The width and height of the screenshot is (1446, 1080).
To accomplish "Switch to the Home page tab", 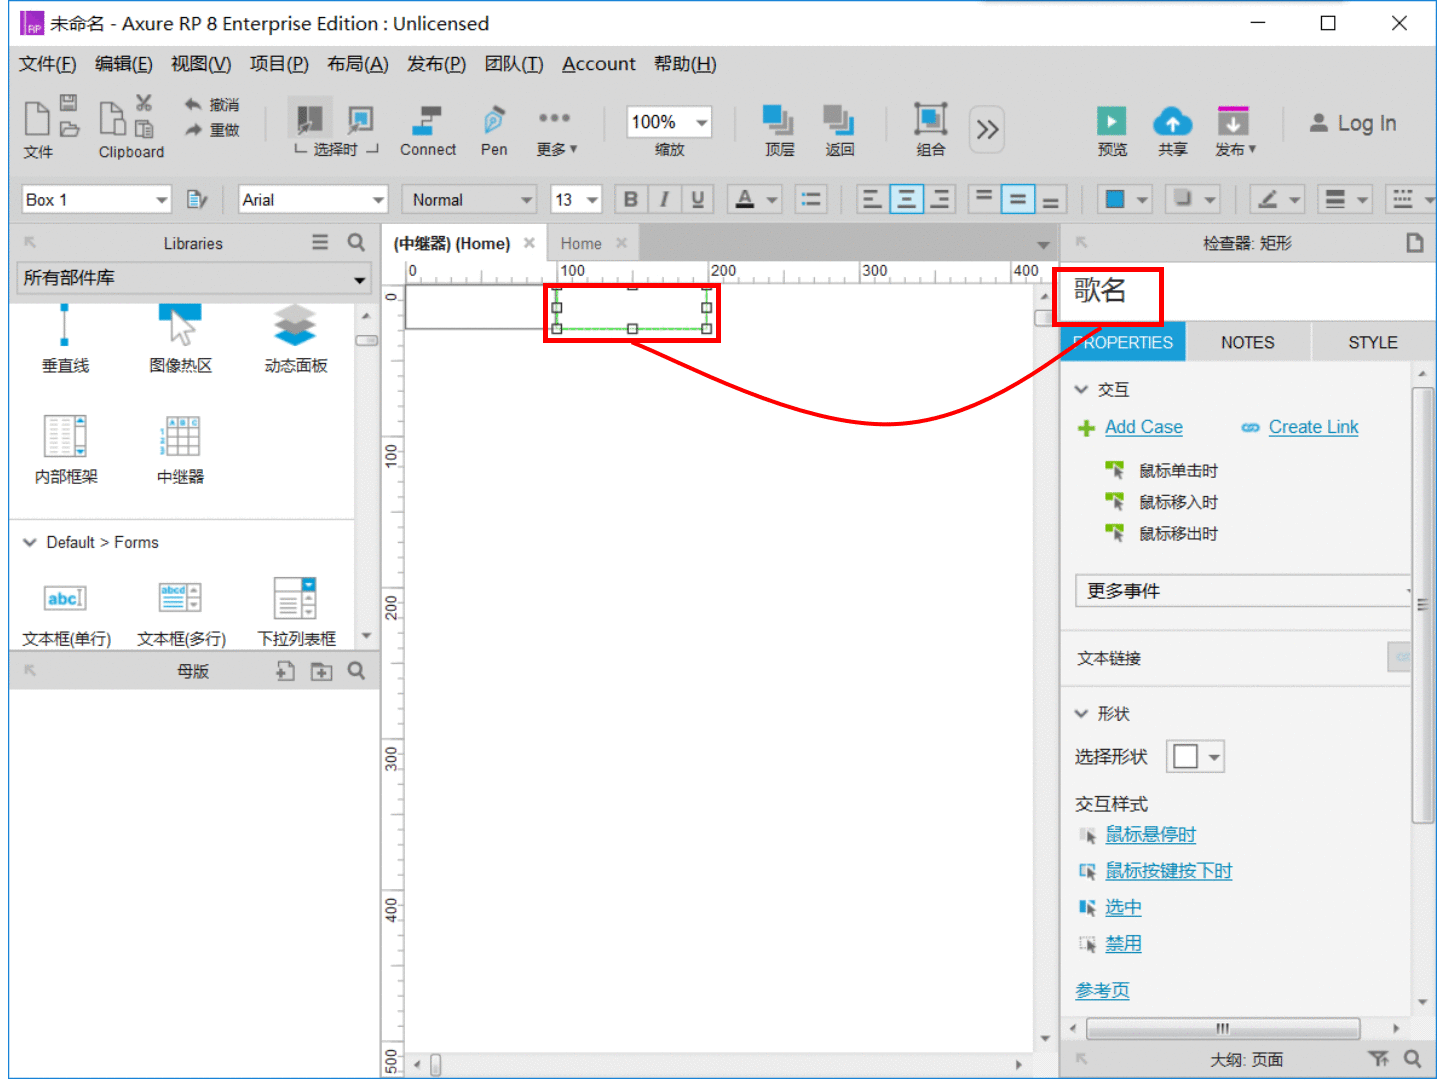I will tap(581, 243).
